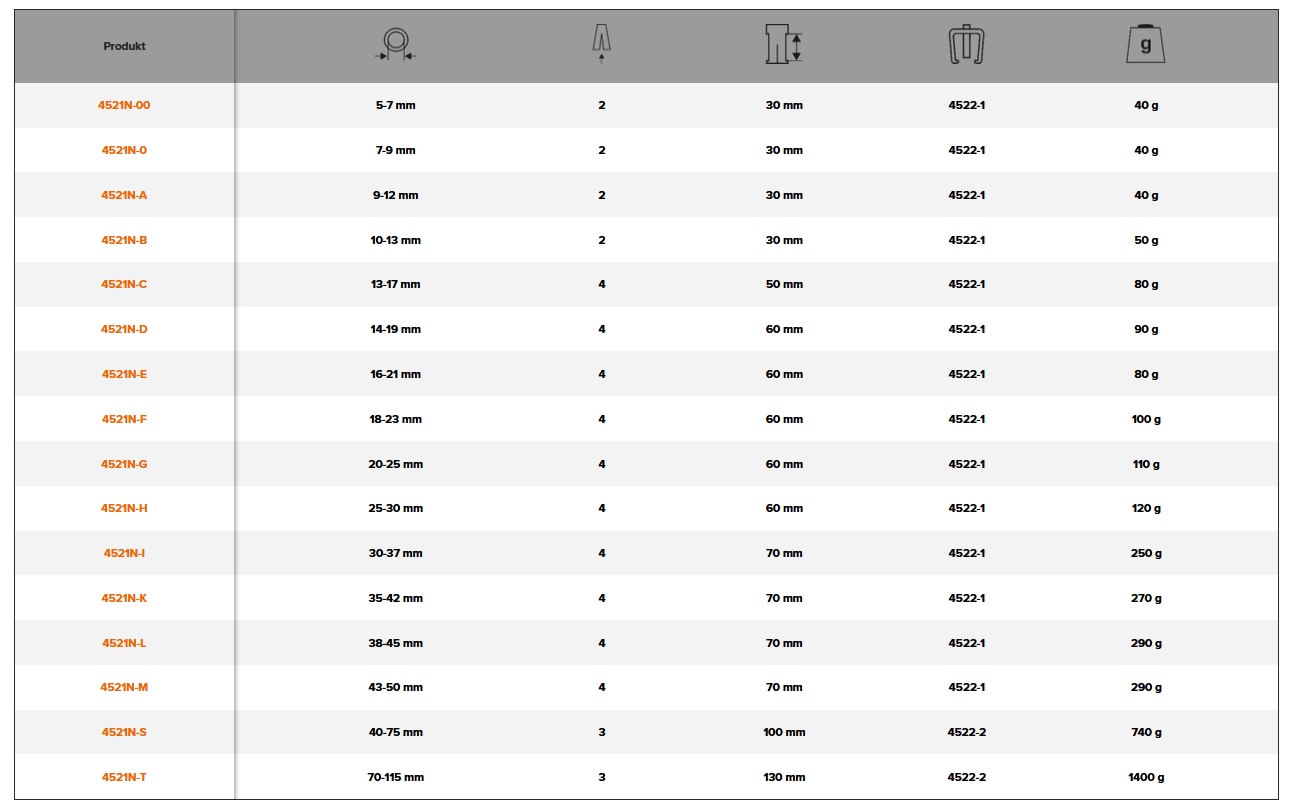Open the 4521N-M product link

124,687
